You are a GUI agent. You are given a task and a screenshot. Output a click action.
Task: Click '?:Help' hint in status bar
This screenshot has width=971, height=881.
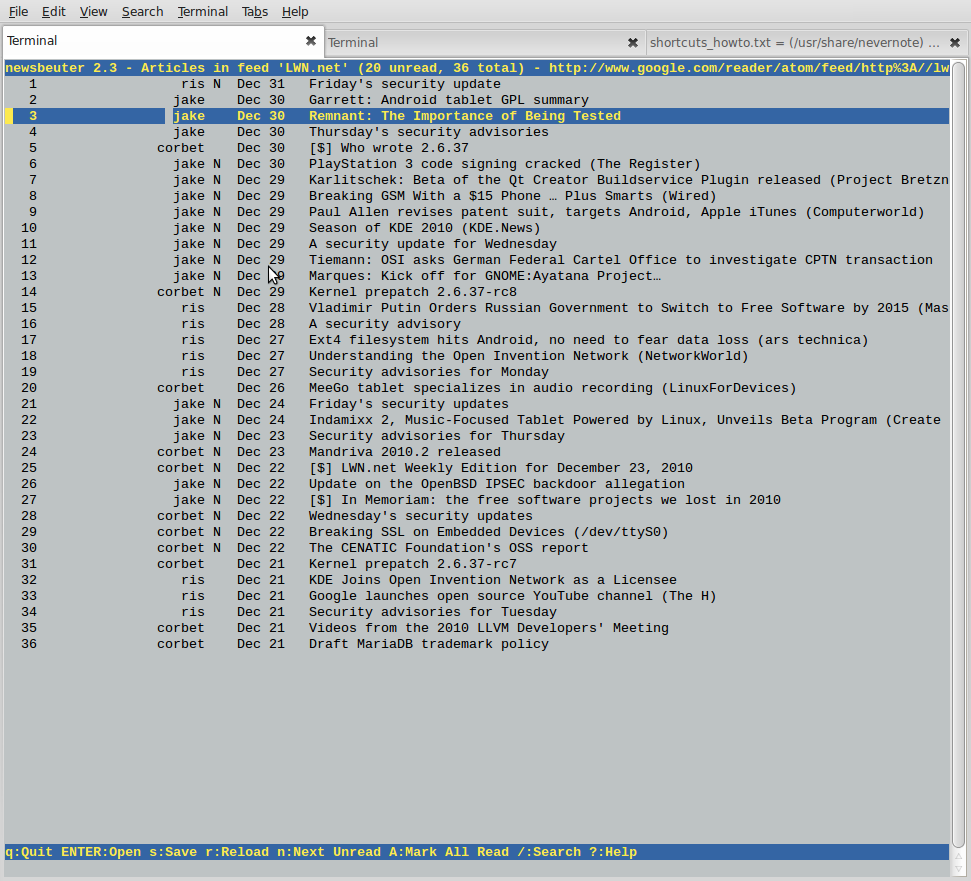point(612,853)
